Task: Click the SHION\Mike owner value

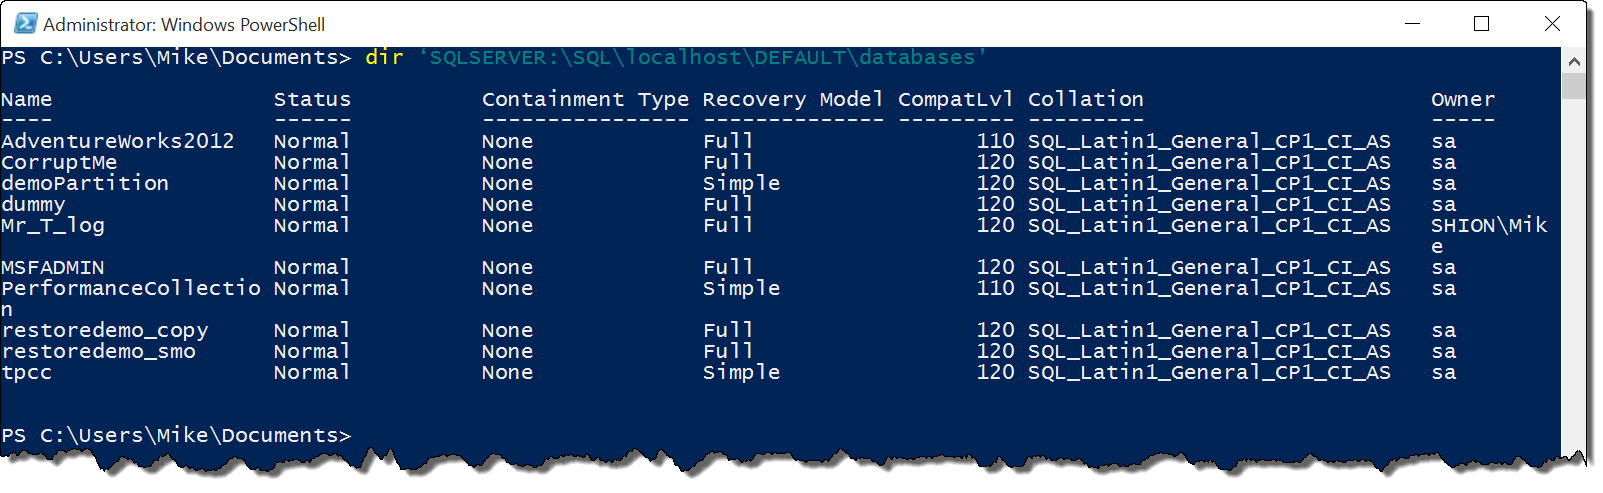Action: tap(1489, 235)
